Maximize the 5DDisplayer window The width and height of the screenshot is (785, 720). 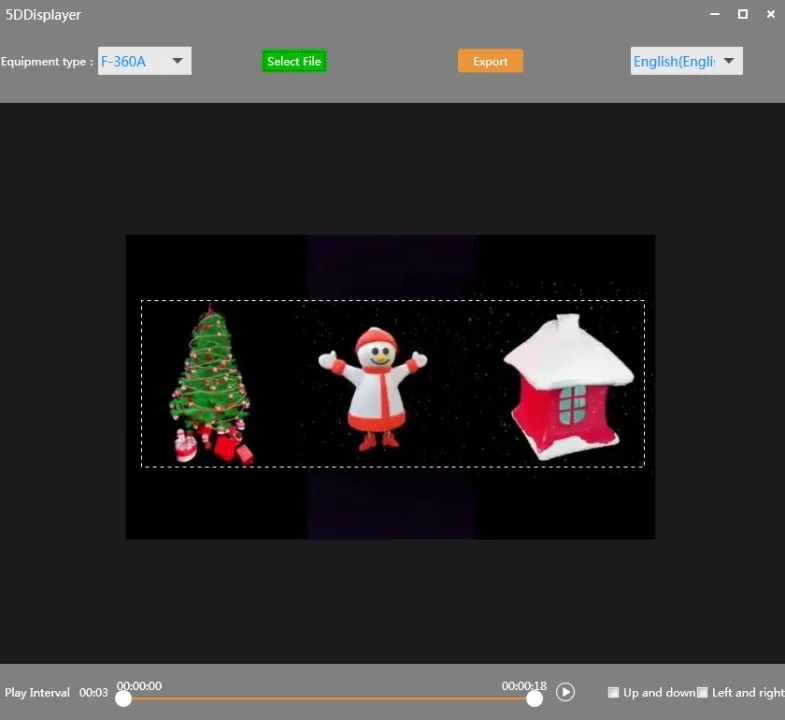(x=742, y=14)
